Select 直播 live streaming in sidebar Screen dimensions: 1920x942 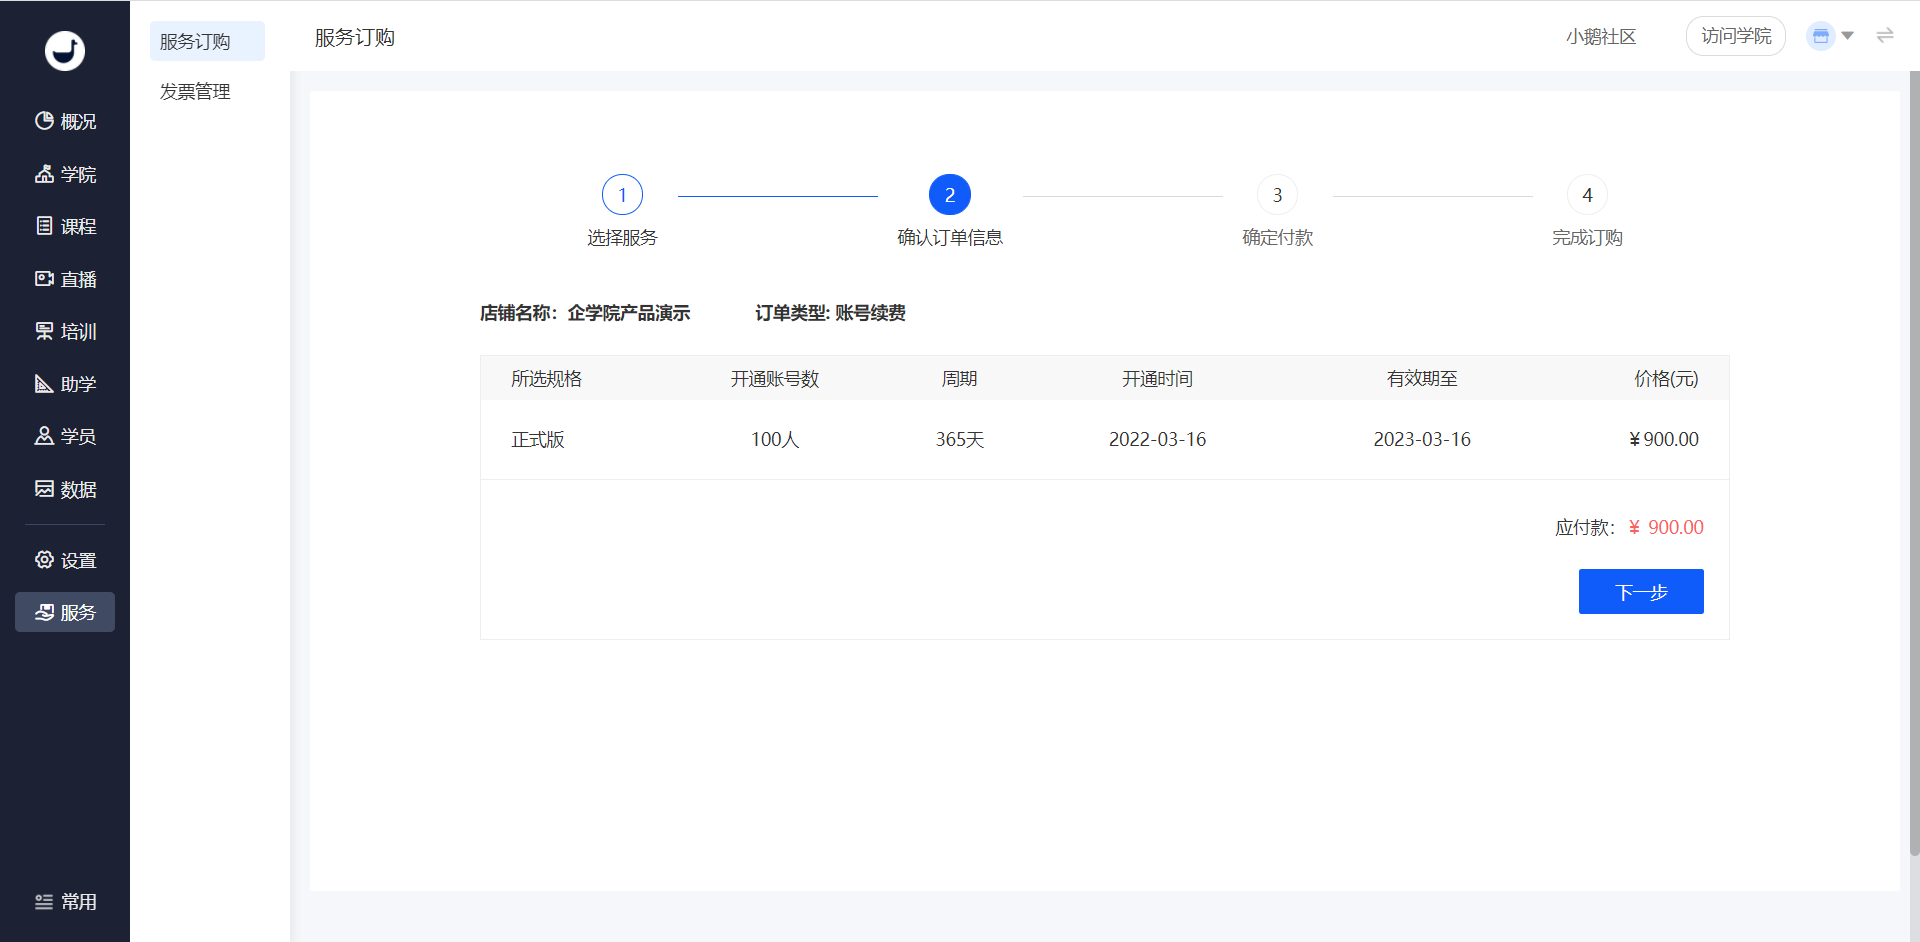tap(65, 279)
